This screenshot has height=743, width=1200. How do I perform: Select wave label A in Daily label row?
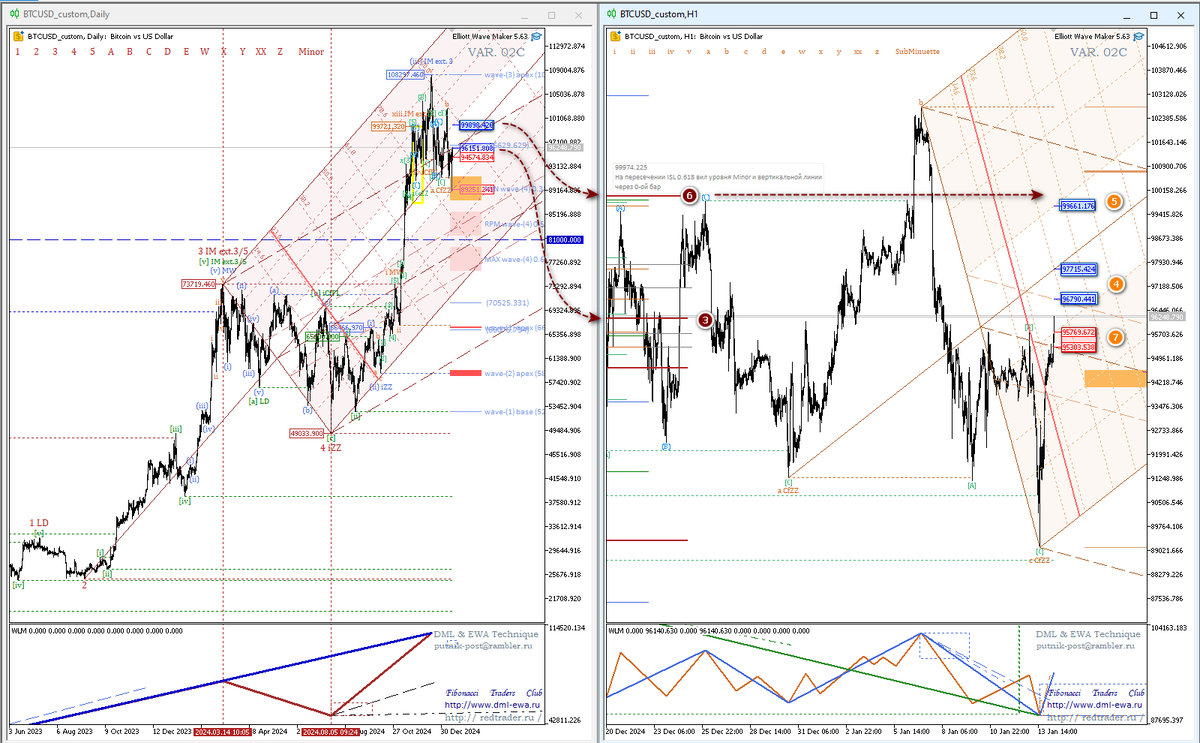(x=110, y=51)
